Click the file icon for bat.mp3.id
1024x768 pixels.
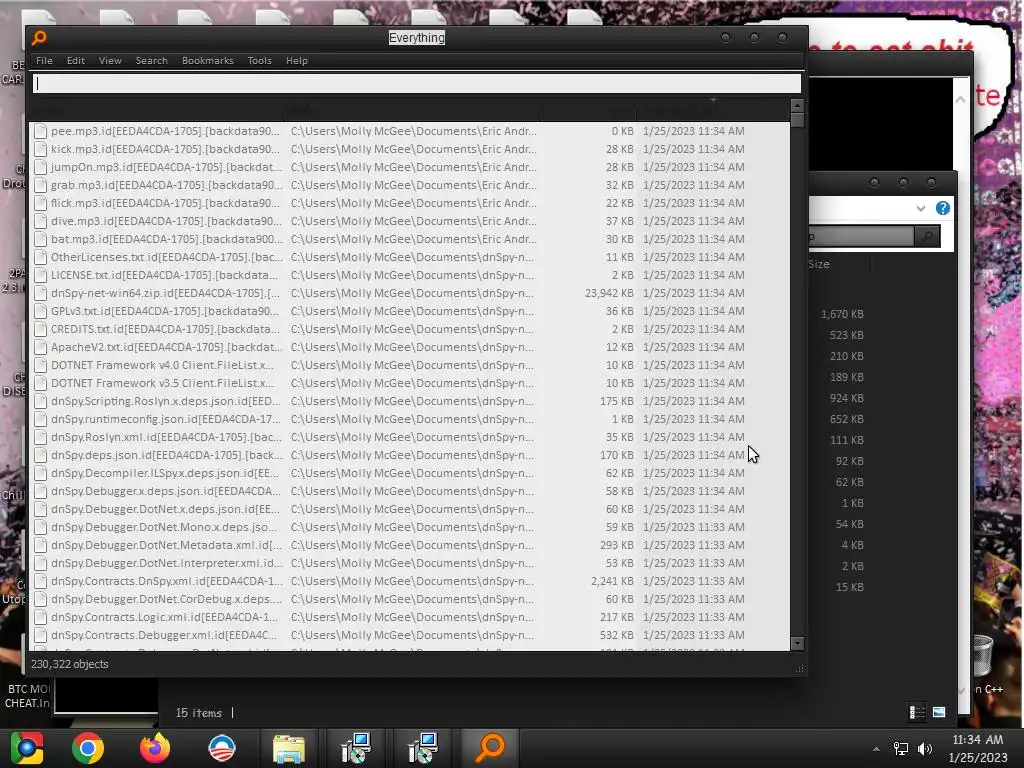(x=40, y=239)
